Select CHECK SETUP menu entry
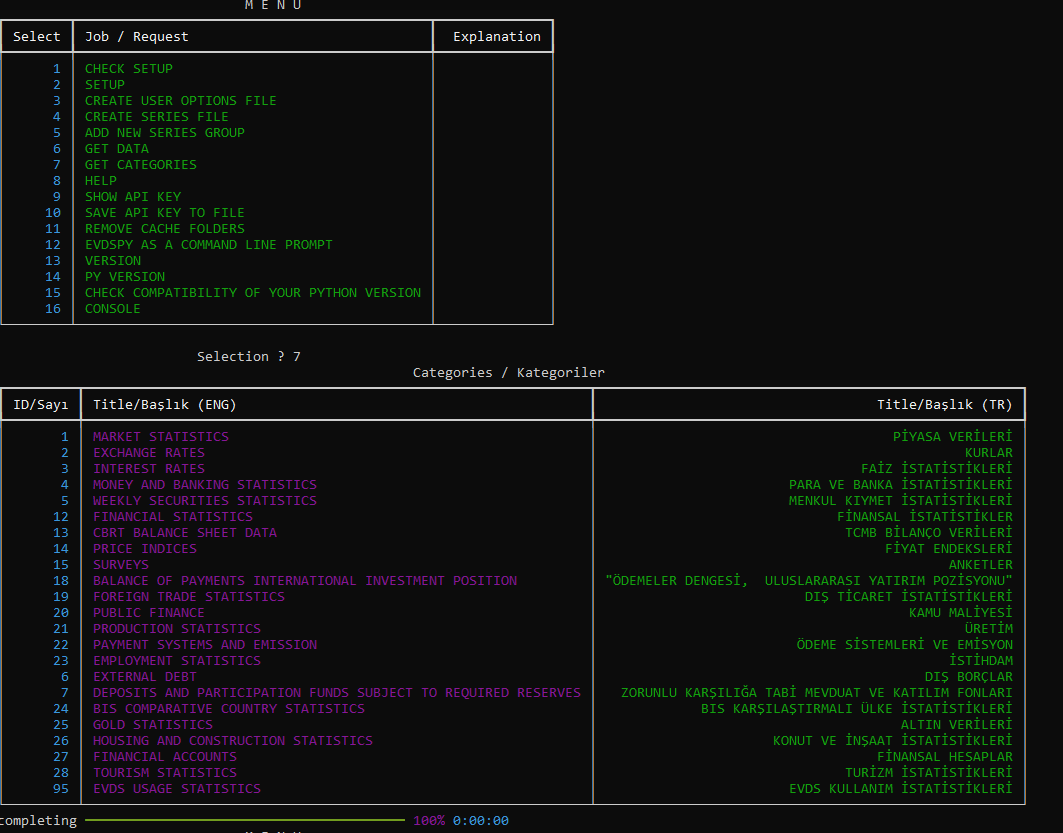Image resolution: width=1063 pixels, height=833 pixels. [x=128, y=69]
